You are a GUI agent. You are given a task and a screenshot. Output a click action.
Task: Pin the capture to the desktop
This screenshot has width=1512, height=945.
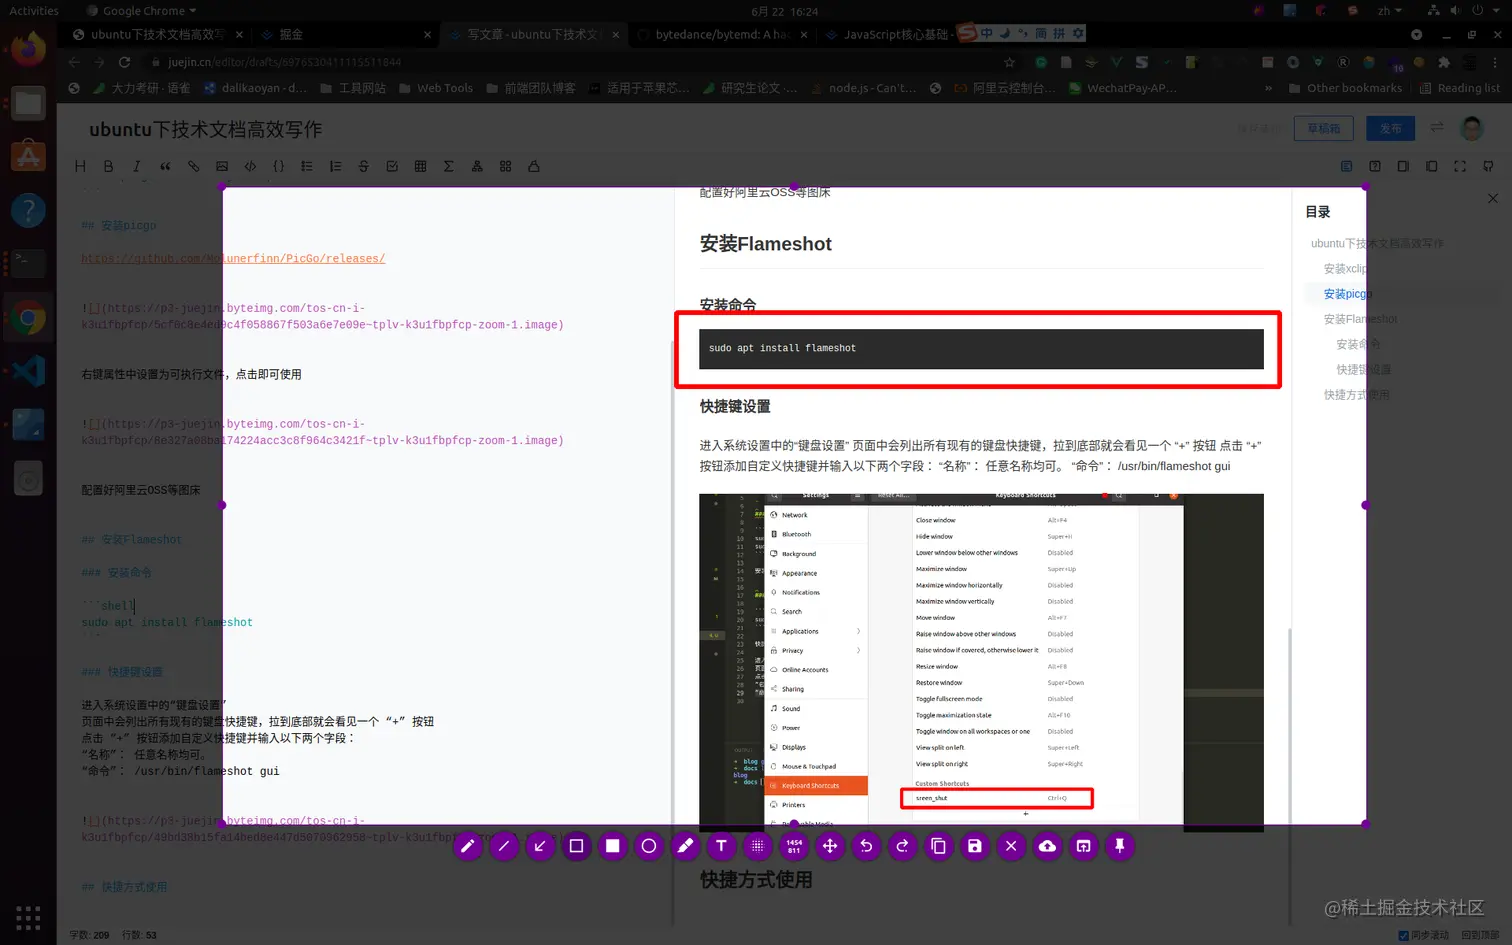(x=1120, y=846)
